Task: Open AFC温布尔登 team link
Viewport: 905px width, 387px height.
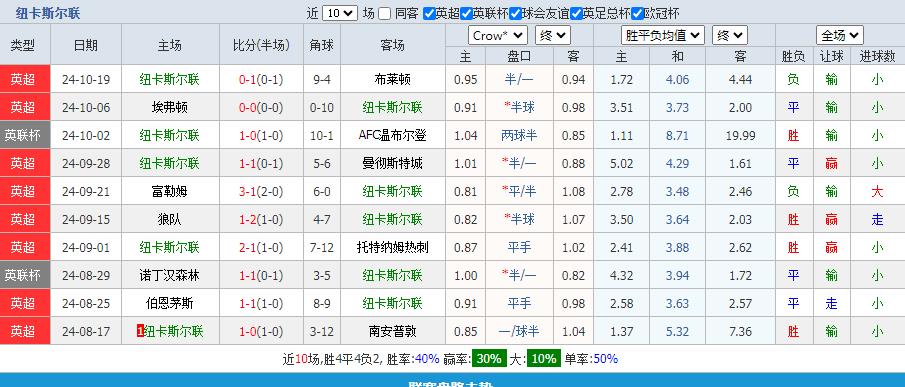Action: click(x=392, y=136)
